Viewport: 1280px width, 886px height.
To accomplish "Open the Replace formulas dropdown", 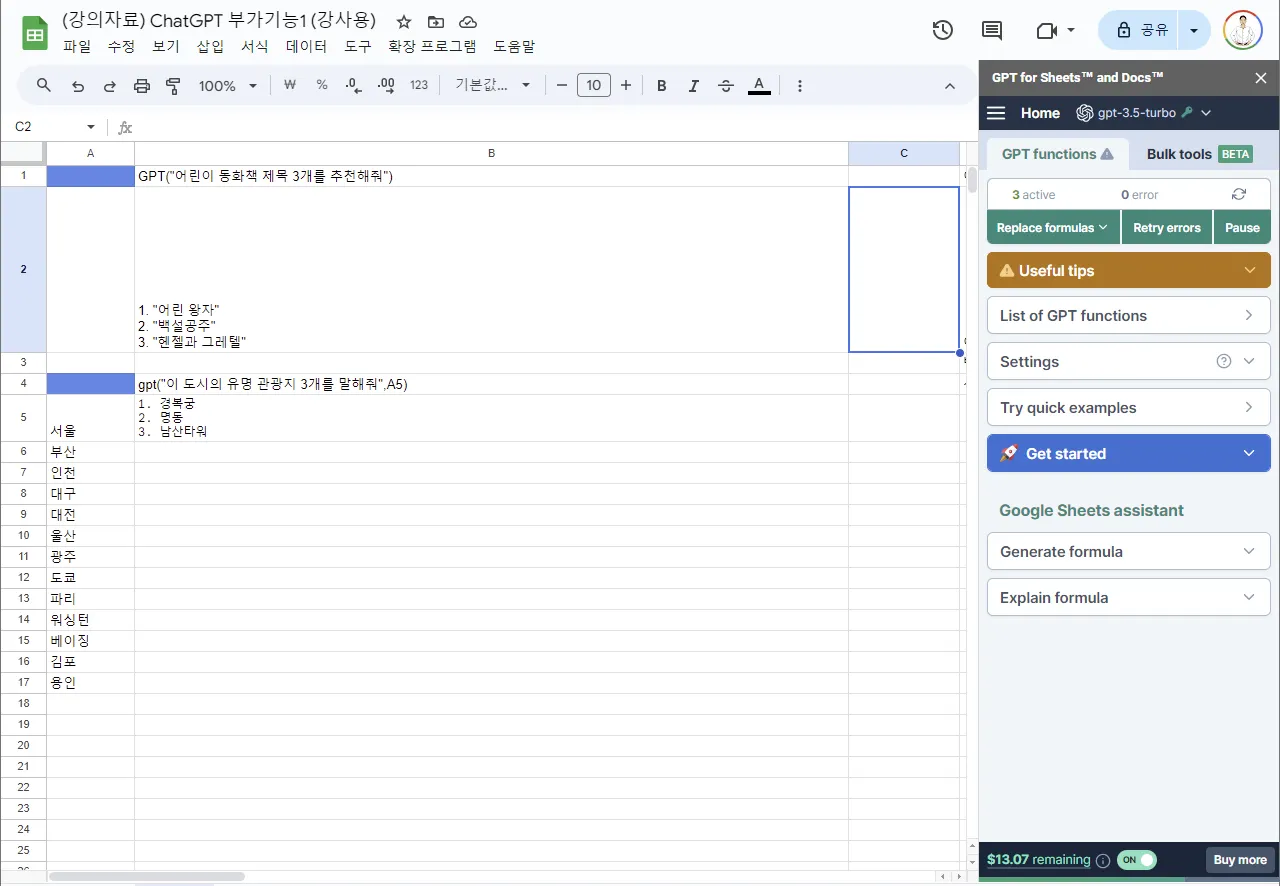I will click(x=1053, y=227).
